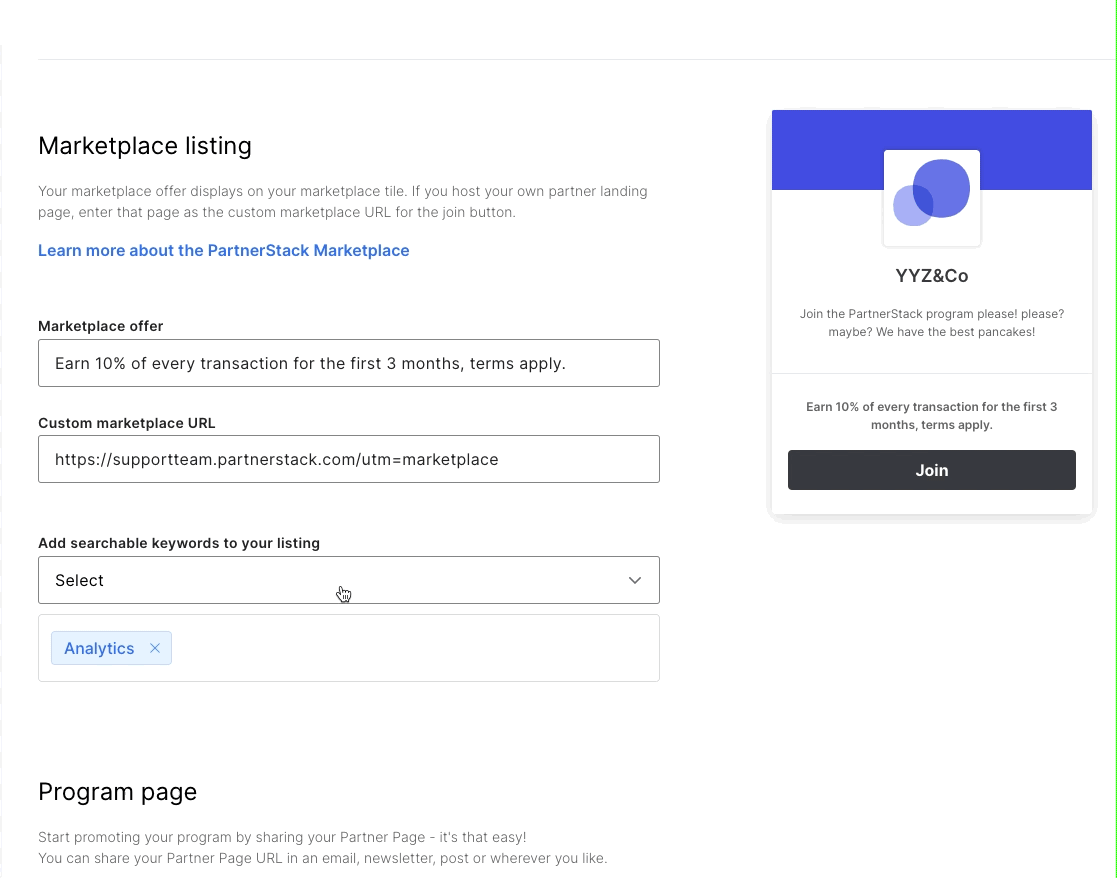Click the Custom marketplace URL field
The height and width of the screenshot is (878, 1117).
(348, 459)
